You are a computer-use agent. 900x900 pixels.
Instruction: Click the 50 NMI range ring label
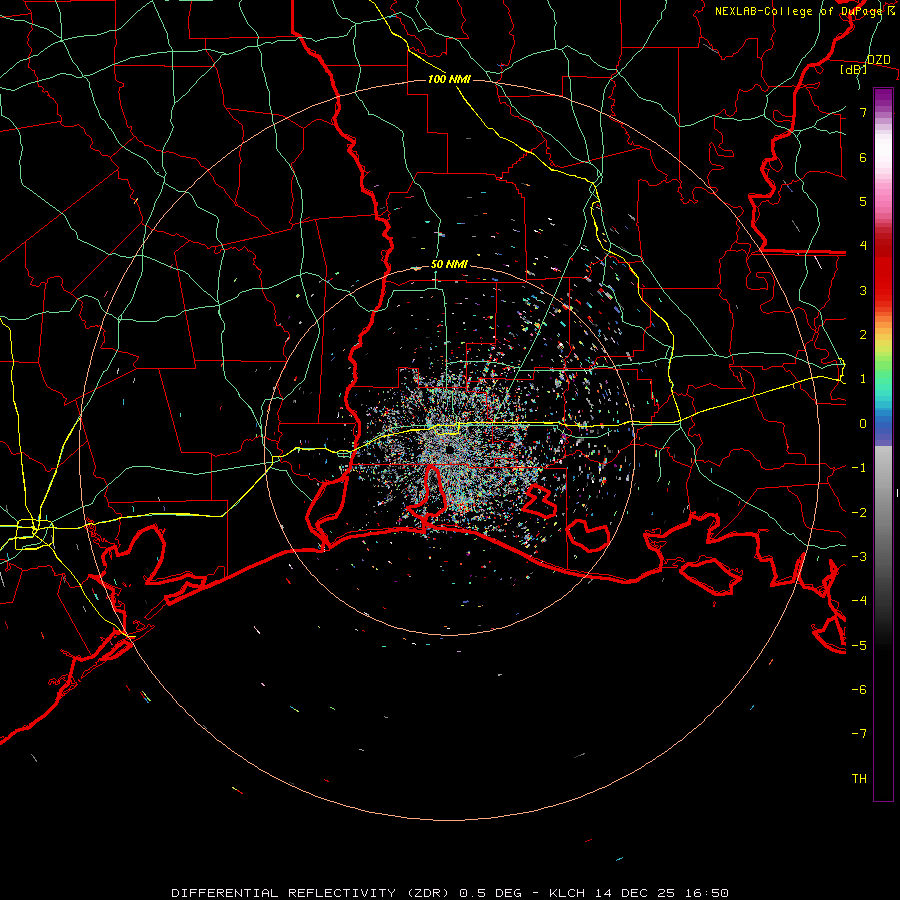coord(449,264)
